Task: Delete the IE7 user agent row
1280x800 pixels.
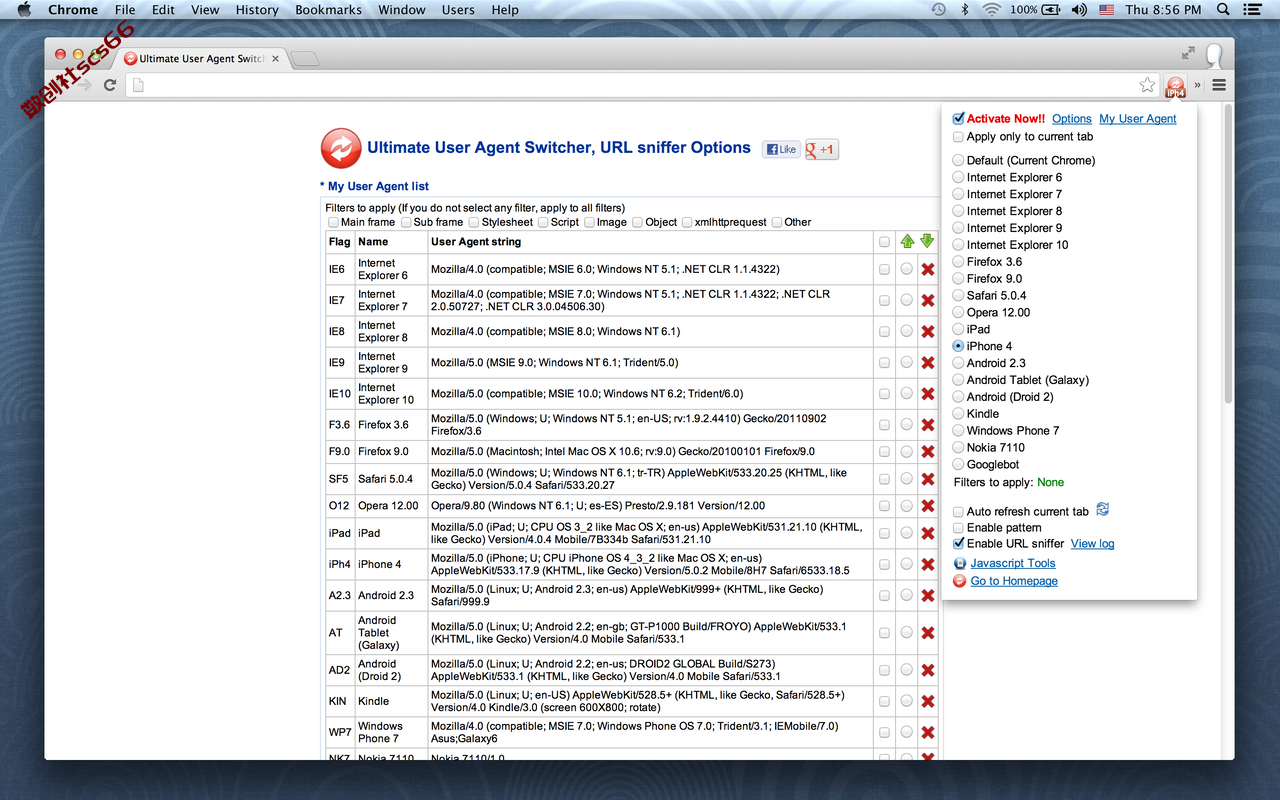Action: [928, 300]
